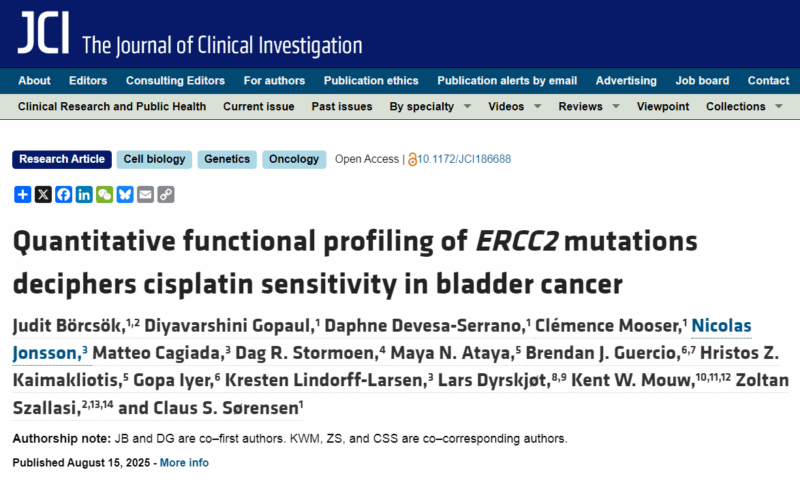Click the More info link
Screen dimensions: 800x489
click(x=184, y=462)
